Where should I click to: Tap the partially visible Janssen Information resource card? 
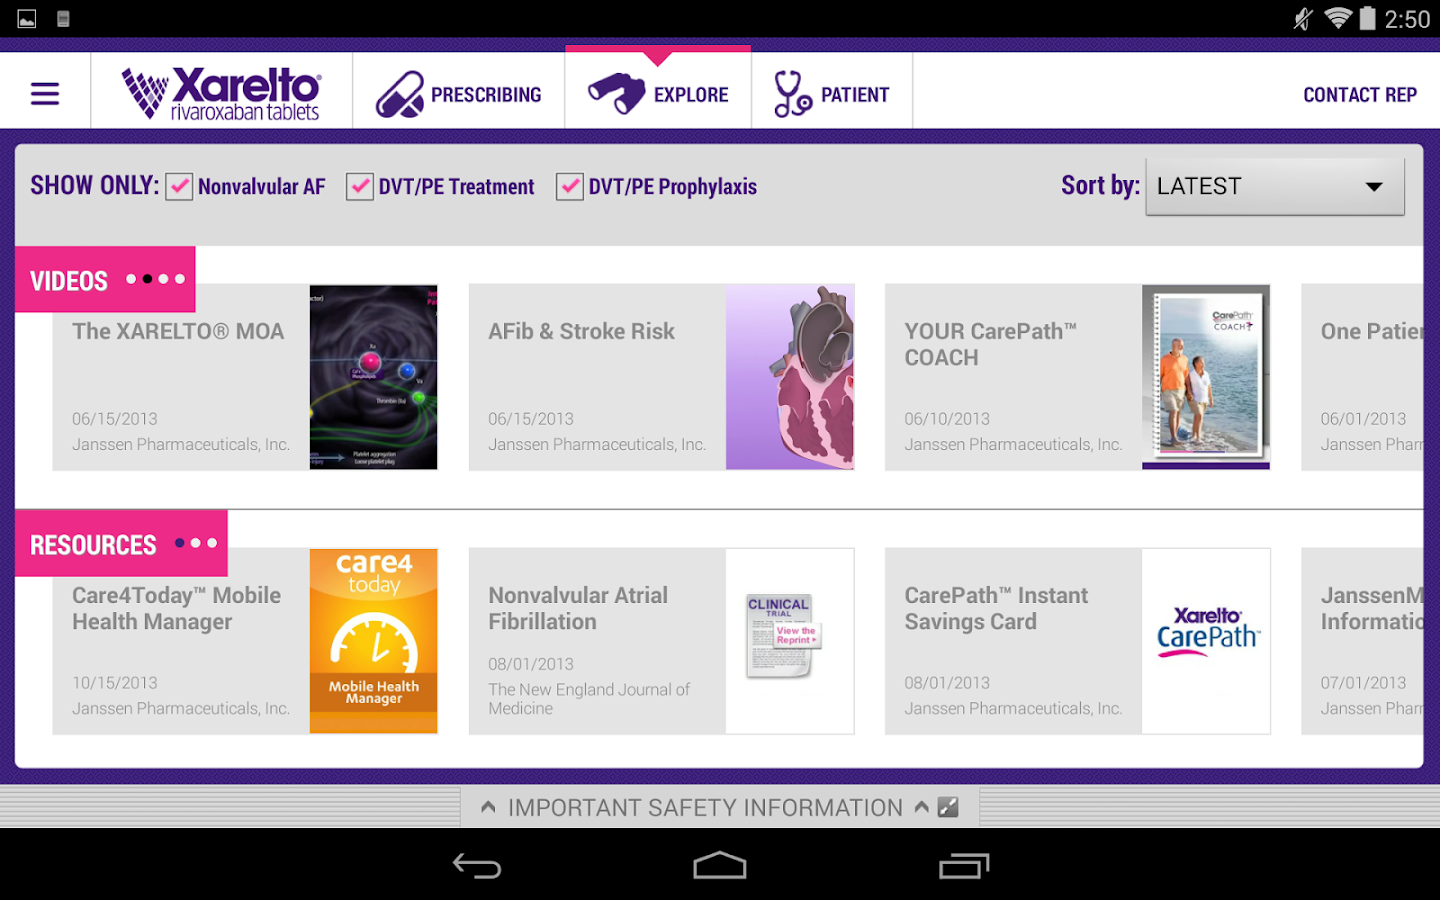tap(1362, 641)
